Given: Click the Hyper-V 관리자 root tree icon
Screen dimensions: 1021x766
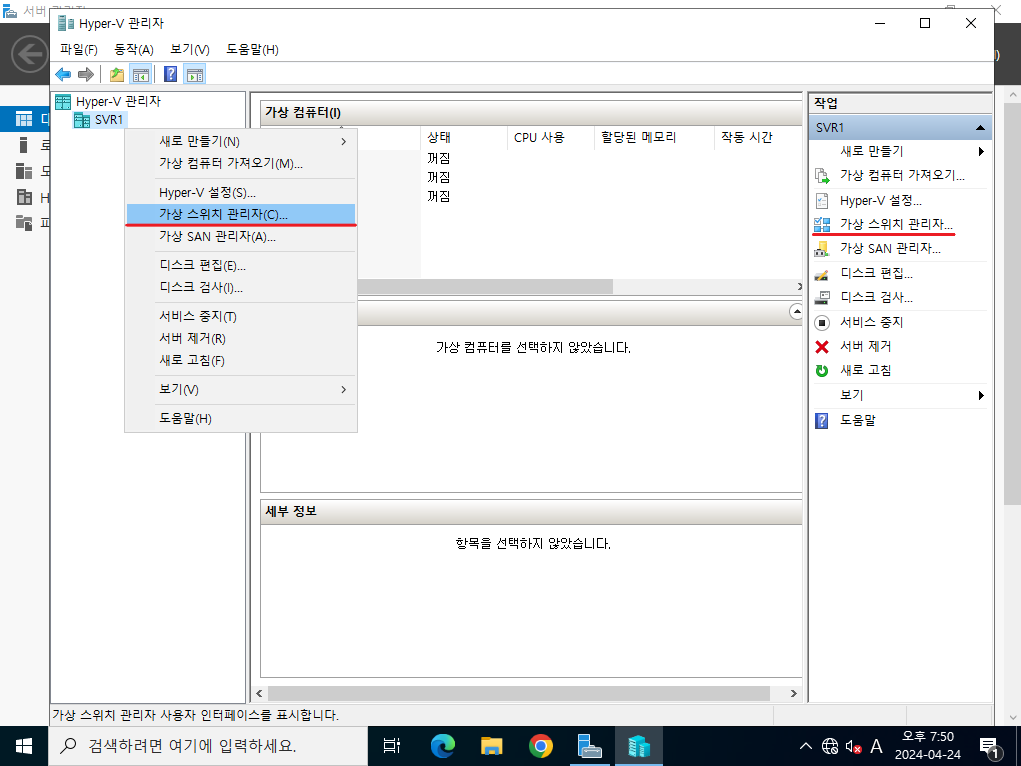Looking at the screenshot, I should point(63,102).
